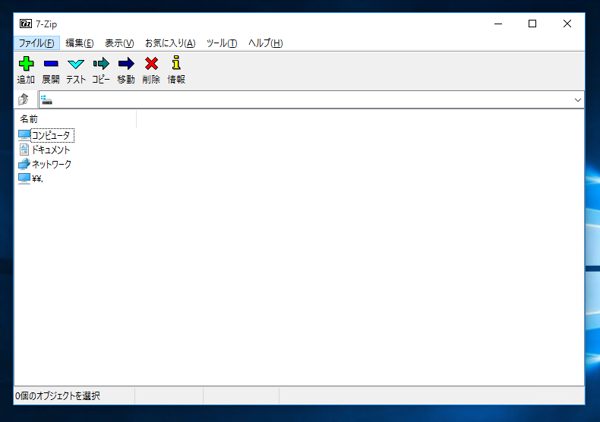The width and height of the screenshot is (600, 422).
Task: Sort by the 名前 column header
Action: pos(75,119)
